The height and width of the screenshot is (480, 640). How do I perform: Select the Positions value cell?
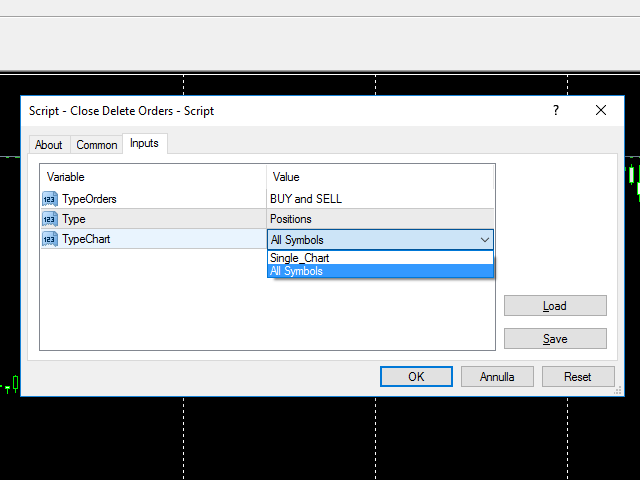380,219
